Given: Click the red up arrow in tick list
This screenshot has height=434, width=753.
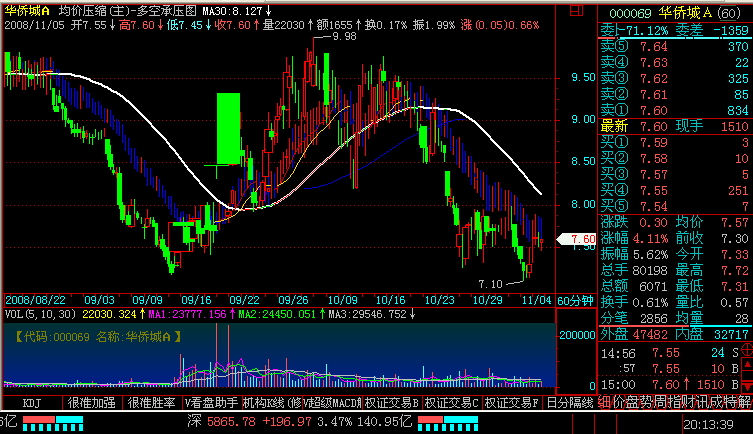Looking at the screenshot, I should (x=747, y=366).
